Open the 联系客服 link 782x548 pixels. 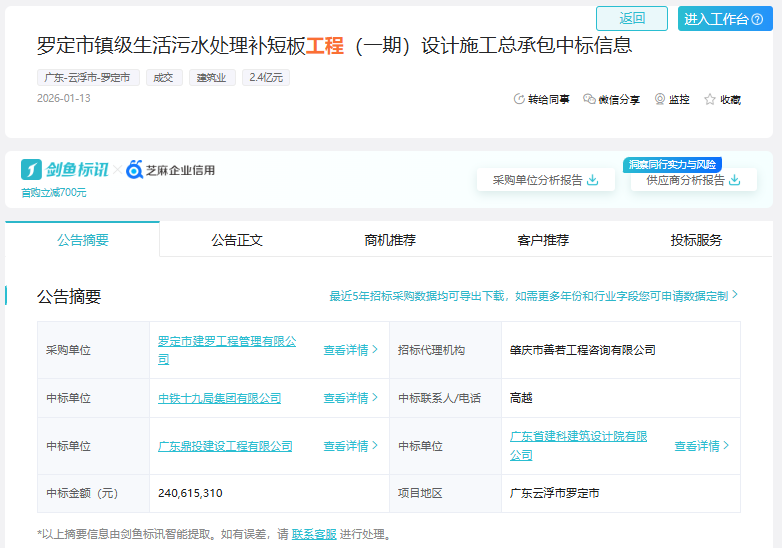point(314,534)
